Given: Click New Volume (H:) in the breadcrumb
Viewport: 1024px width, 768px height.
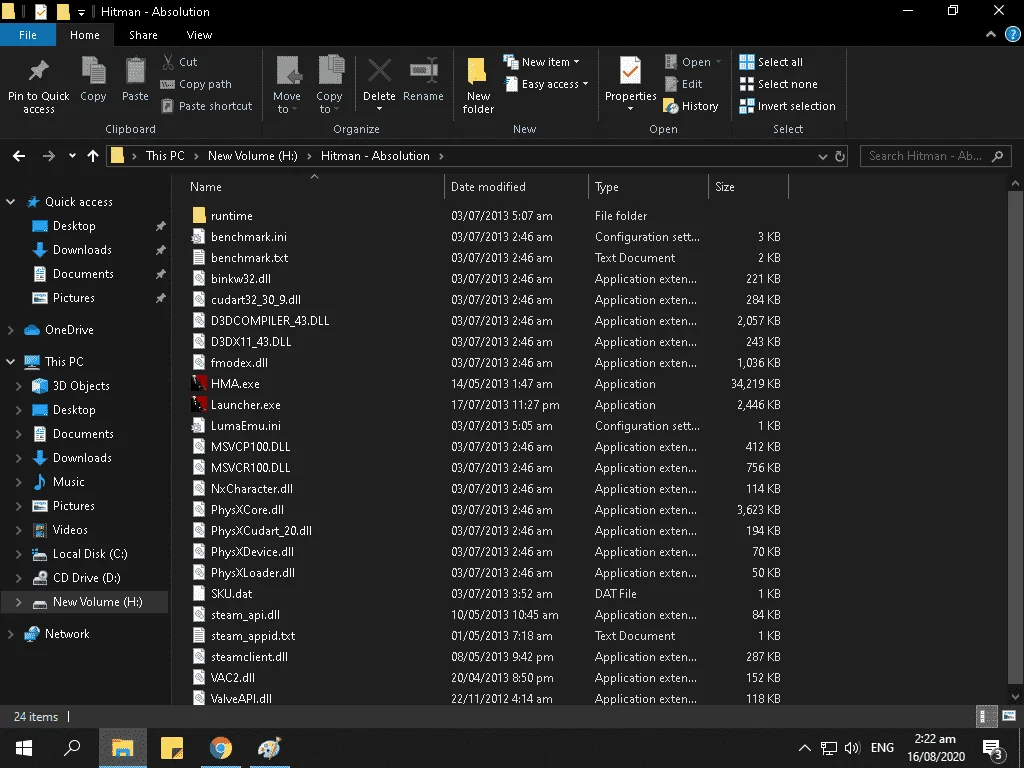Looking at the screenshot, I should click(x=252, y=156).
